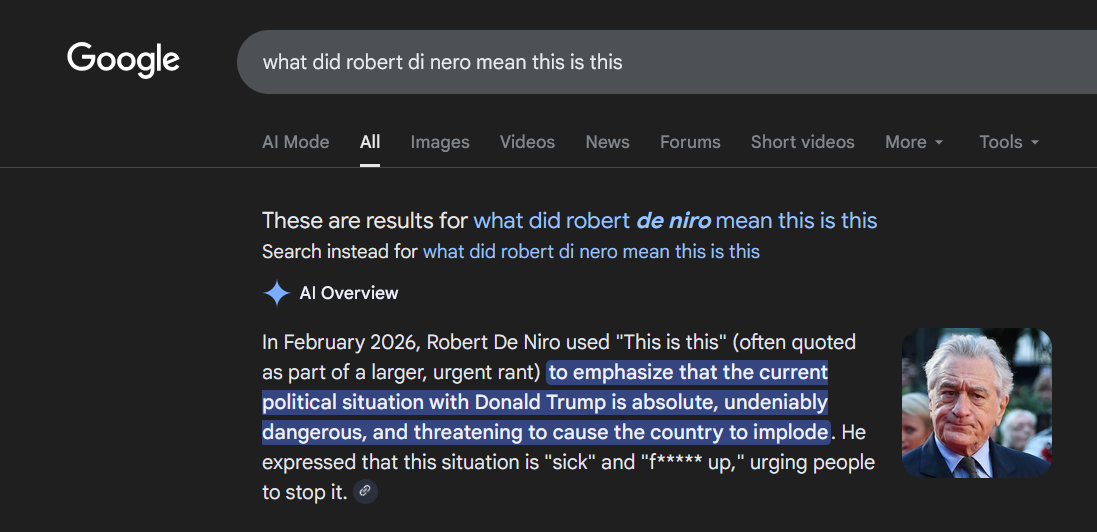This screenshot has height=532, width=1097.
Task: Switch to the AI Mode tab
Action: tap(295, 142)
